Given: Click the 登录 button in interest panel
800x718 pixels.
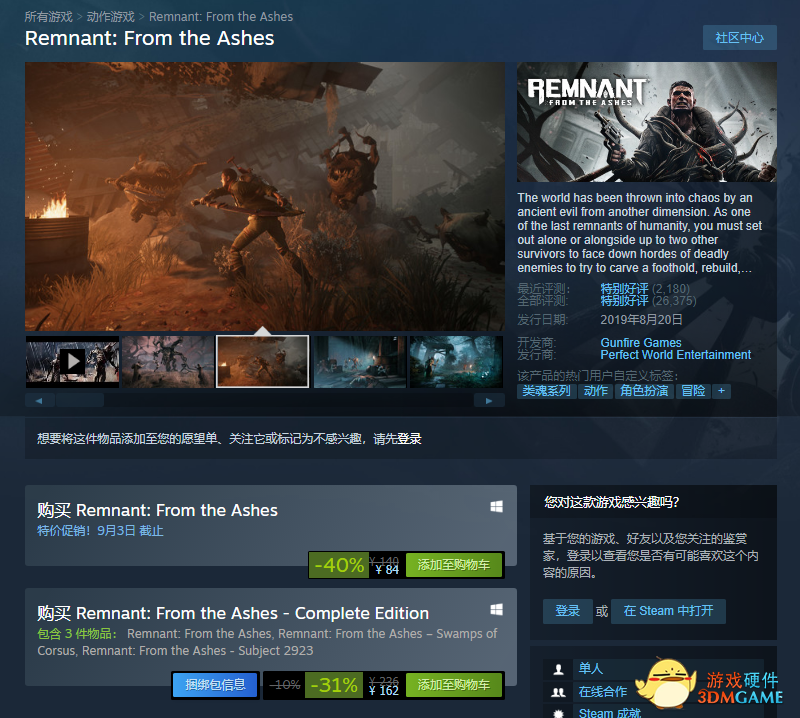Looking at the screenshot, I should [567, 611].
